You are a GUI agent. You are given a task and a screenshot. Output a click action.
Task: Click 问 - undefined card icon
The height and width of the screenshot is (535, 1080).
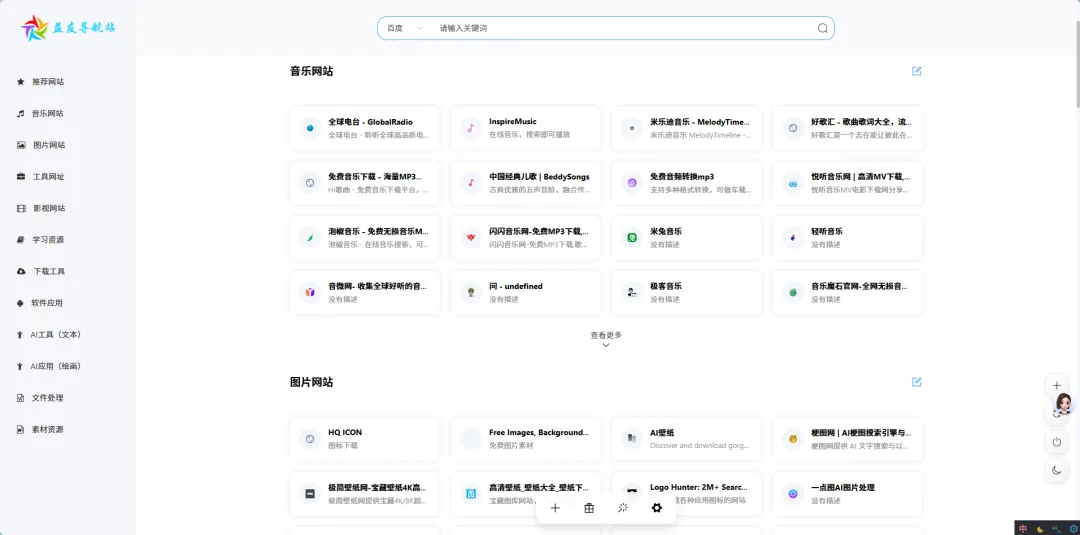pos(471,293)
